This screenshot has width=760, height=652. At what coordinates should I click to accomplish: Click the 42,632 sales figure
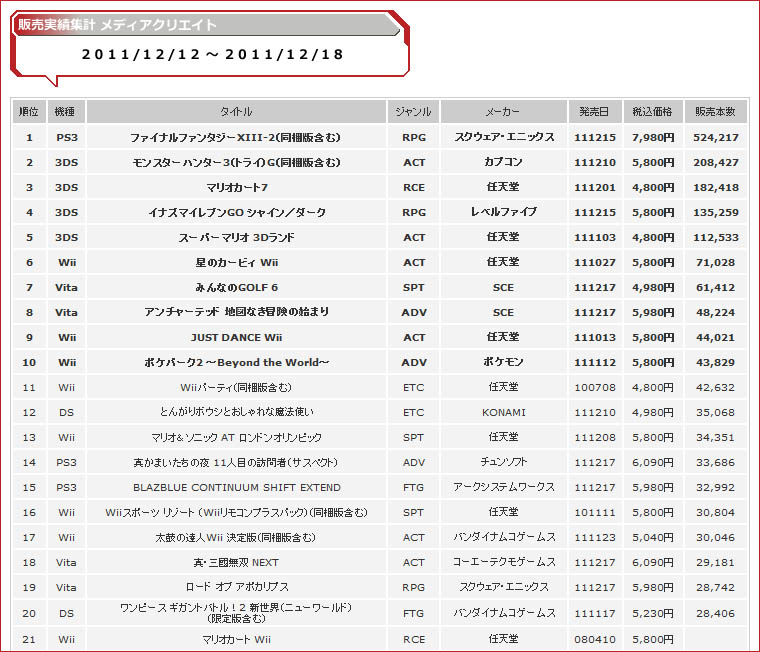[715, 387]
